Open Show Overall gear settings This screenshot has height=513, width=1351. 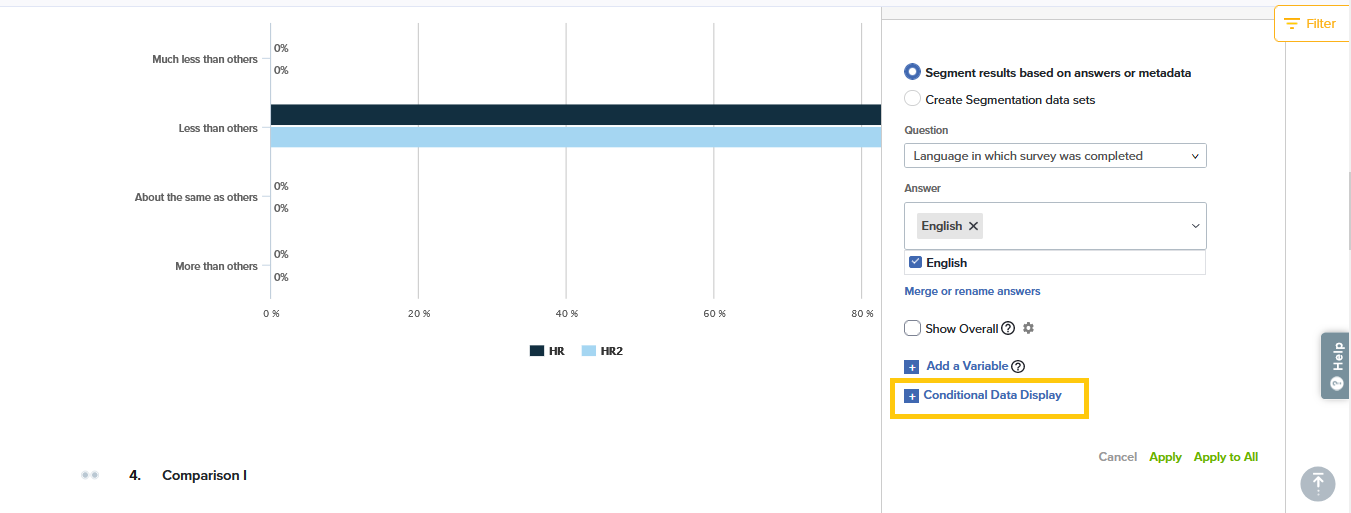pos(1028,328)
